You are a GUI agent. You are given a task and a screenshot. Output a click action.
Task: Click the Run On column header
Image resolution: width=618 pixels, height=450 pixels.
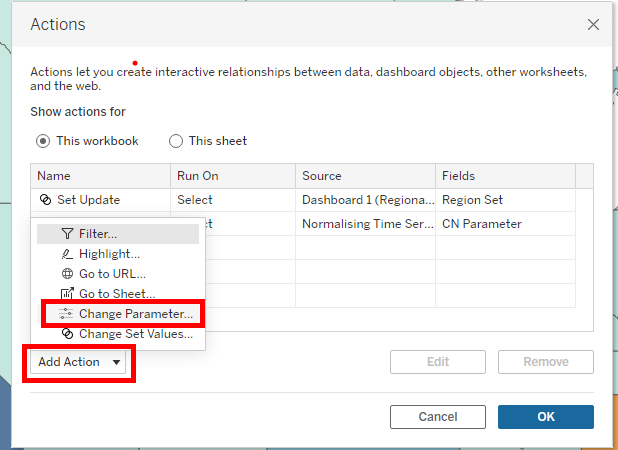[198, 176]
